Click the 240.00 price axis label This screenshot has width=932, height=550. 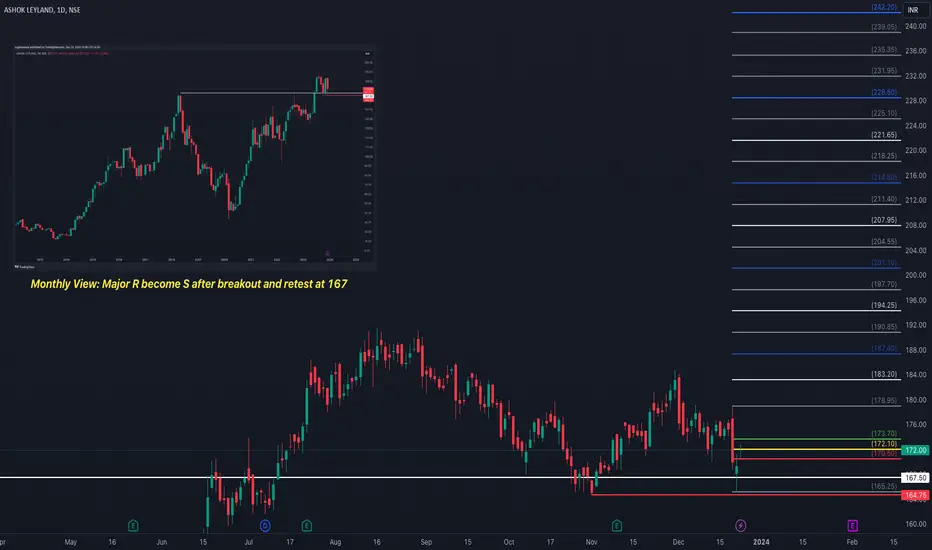tap(915, 26)
